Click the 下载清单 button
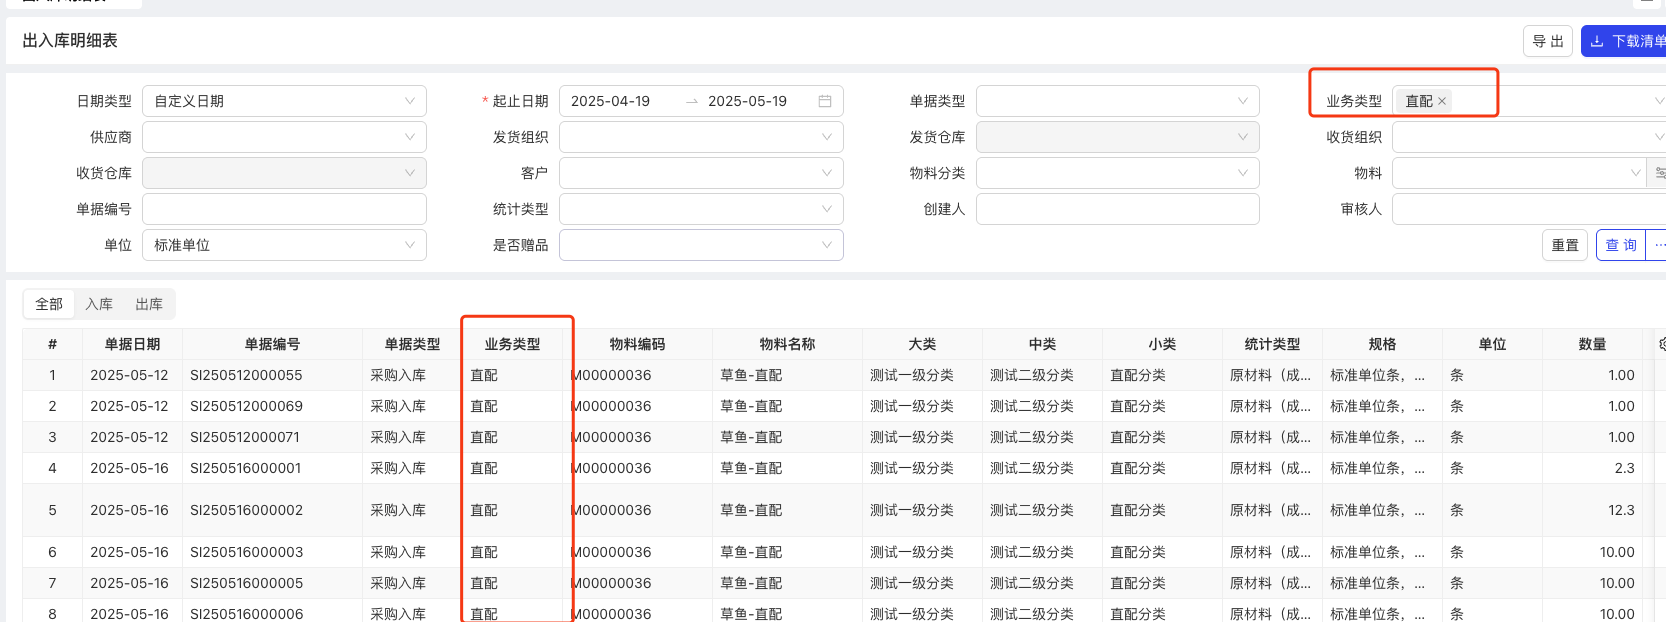The height and width of the screenshot is (622, 1666). (1625, 41)
